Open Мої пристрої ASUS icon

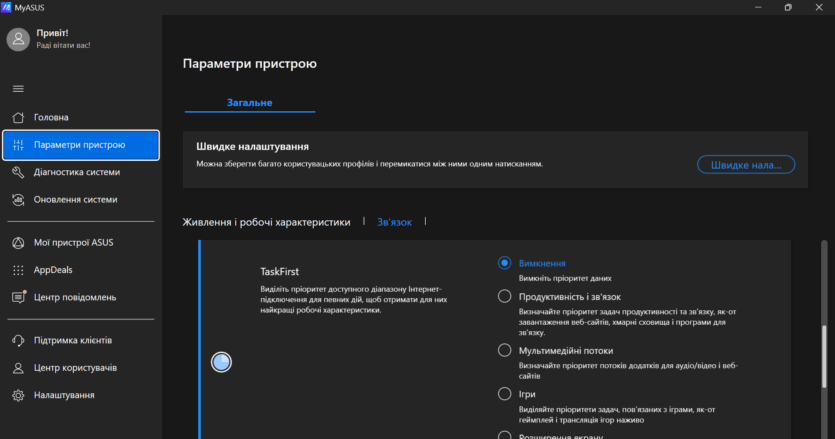click(18, 242)
